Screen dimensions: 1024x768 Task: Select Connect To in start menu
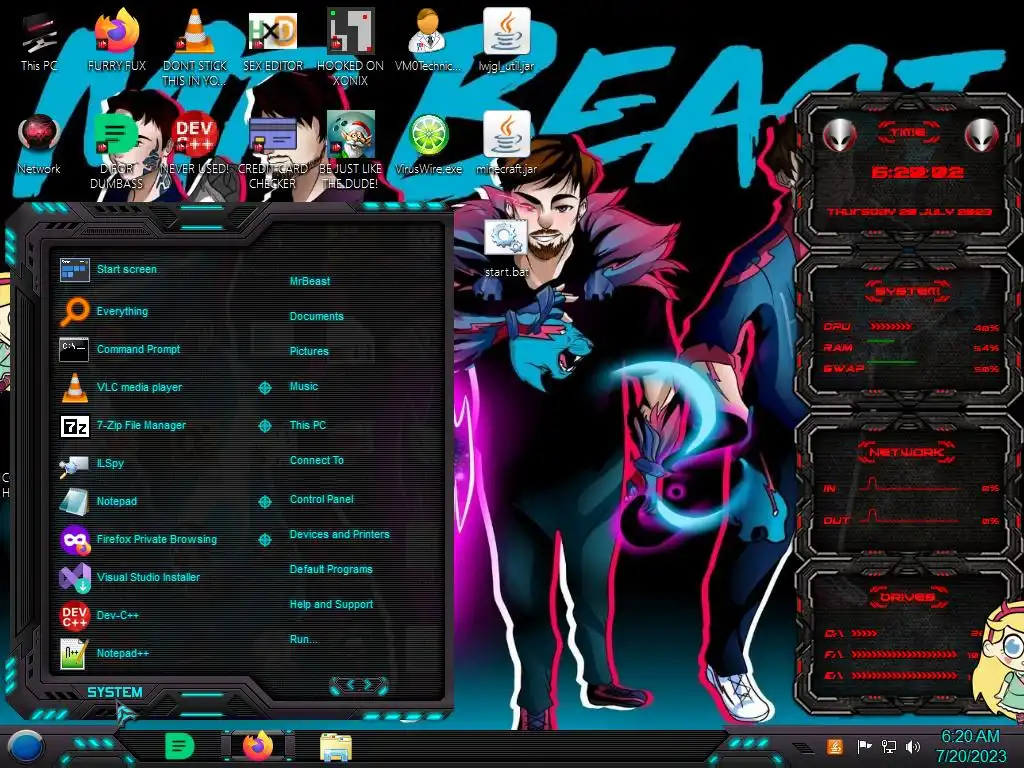pos(316,460)
